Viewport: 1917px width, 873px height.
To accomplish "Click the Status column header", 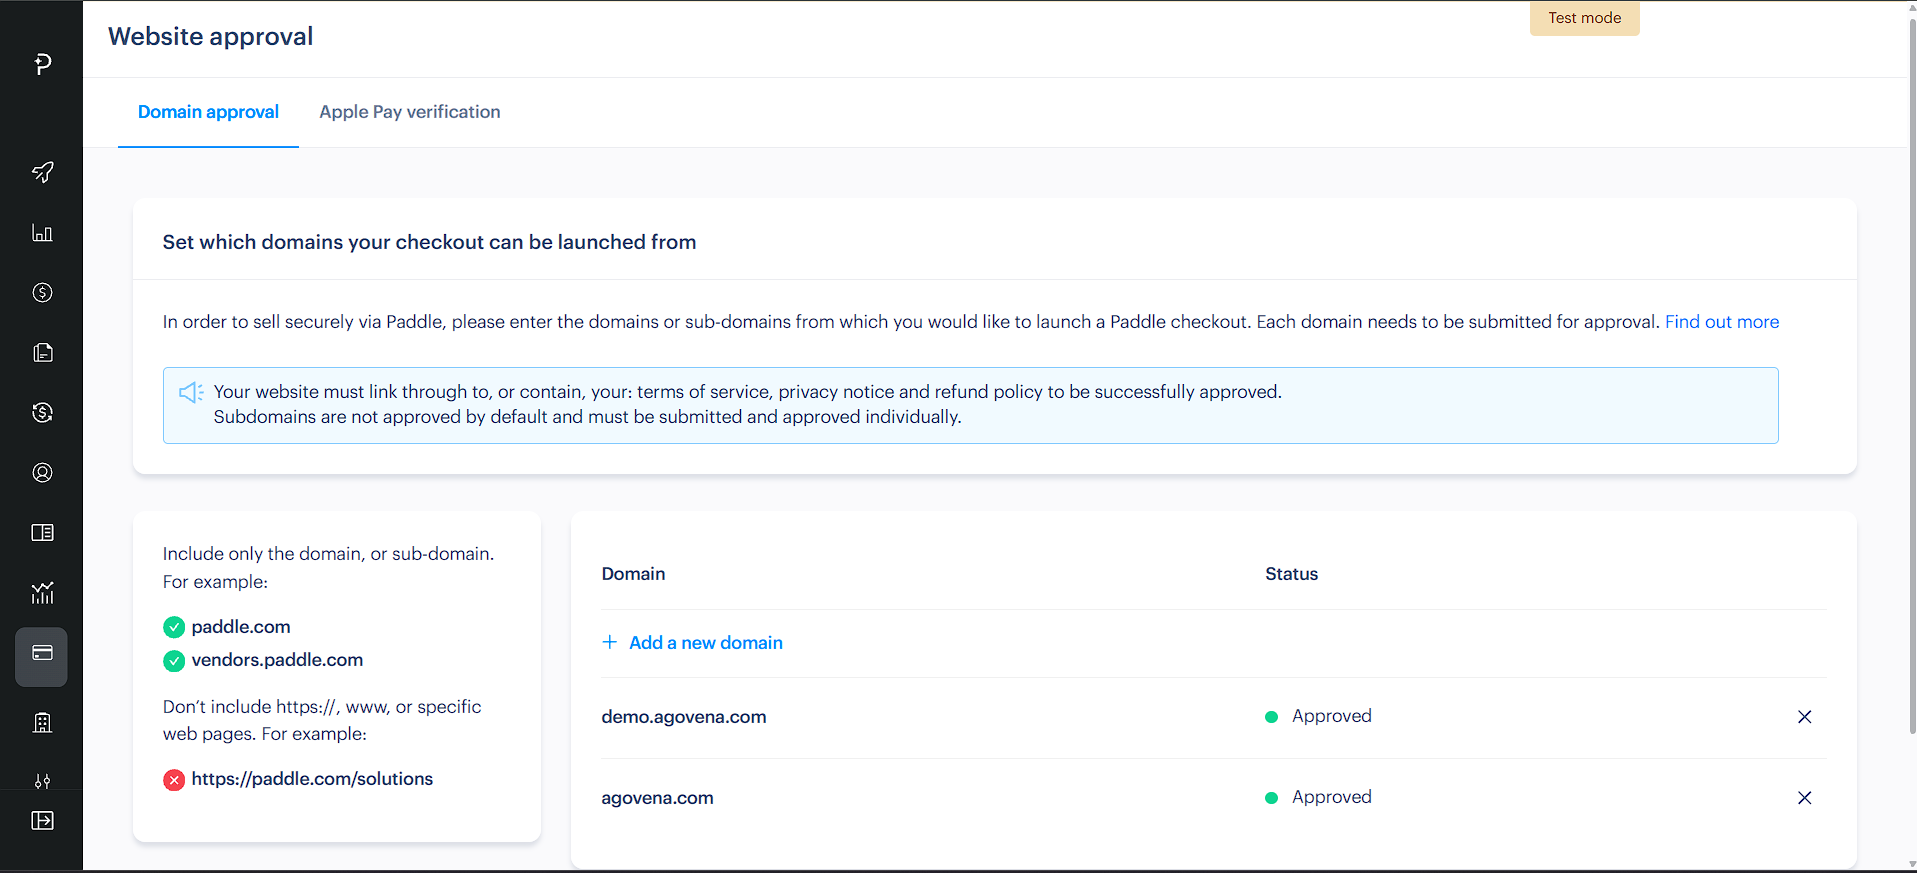I will coord(1291,574).
